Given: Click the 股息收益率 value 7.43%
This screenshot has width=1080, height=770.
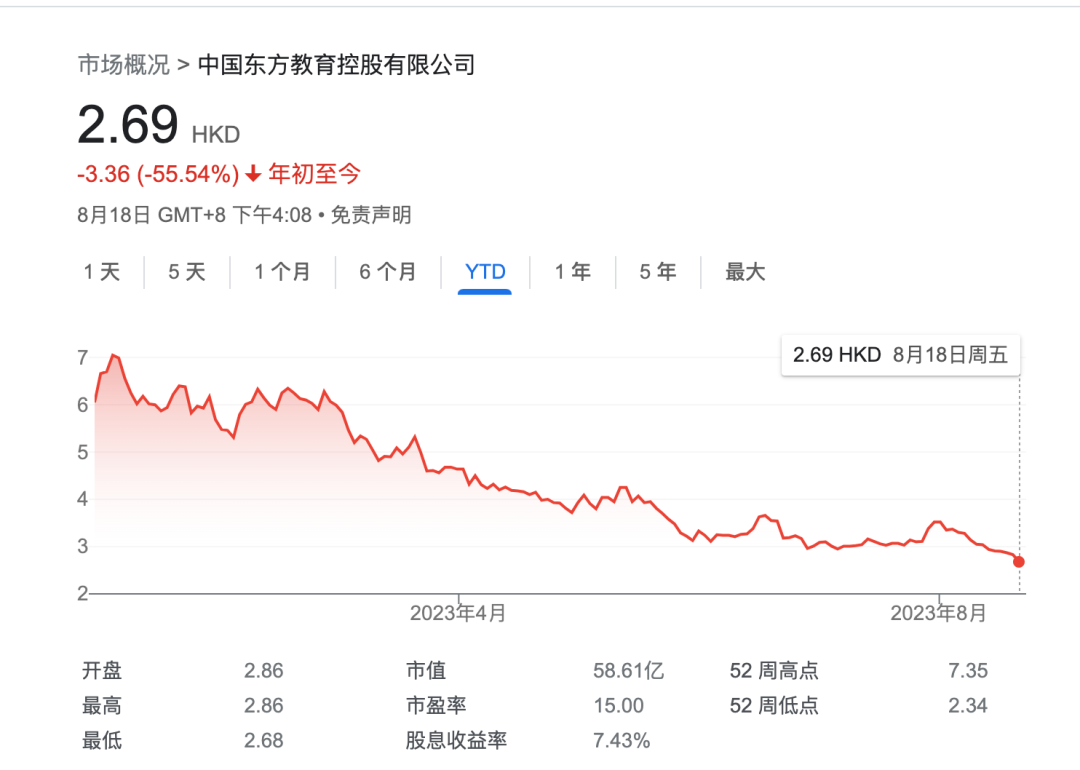Looking at the screenshot, I should [x=621, y=740].
